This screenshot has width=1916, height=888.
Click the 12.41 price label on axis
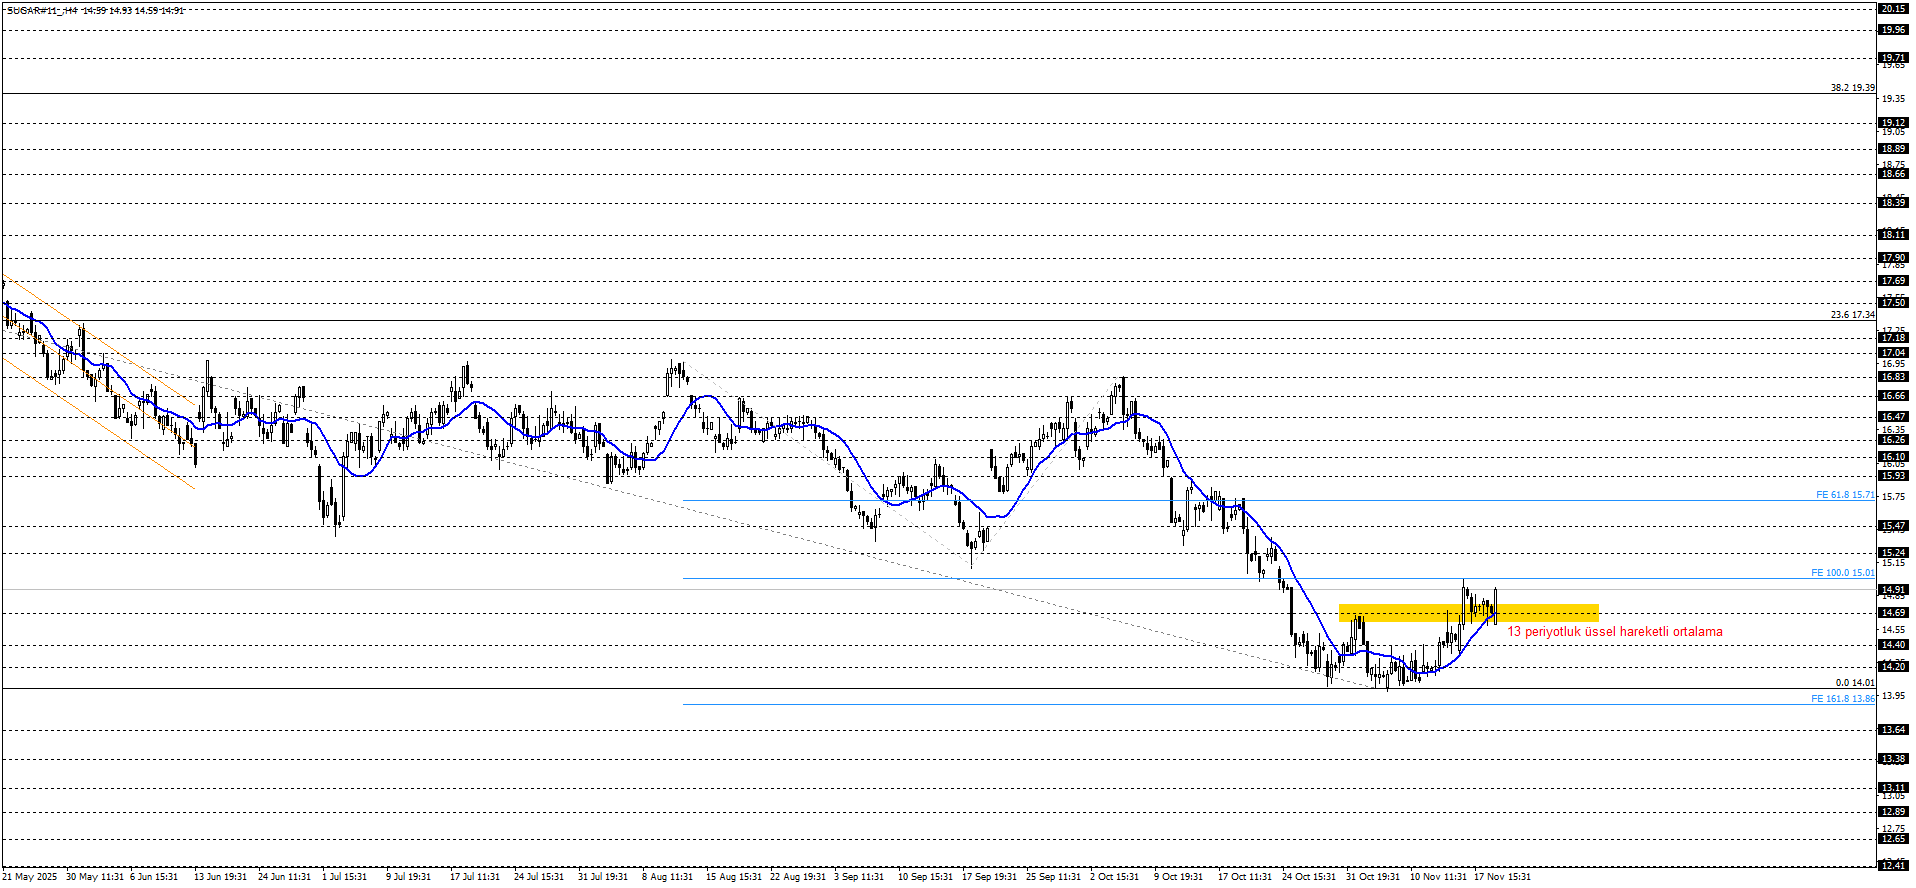(x=1892, y=865)
